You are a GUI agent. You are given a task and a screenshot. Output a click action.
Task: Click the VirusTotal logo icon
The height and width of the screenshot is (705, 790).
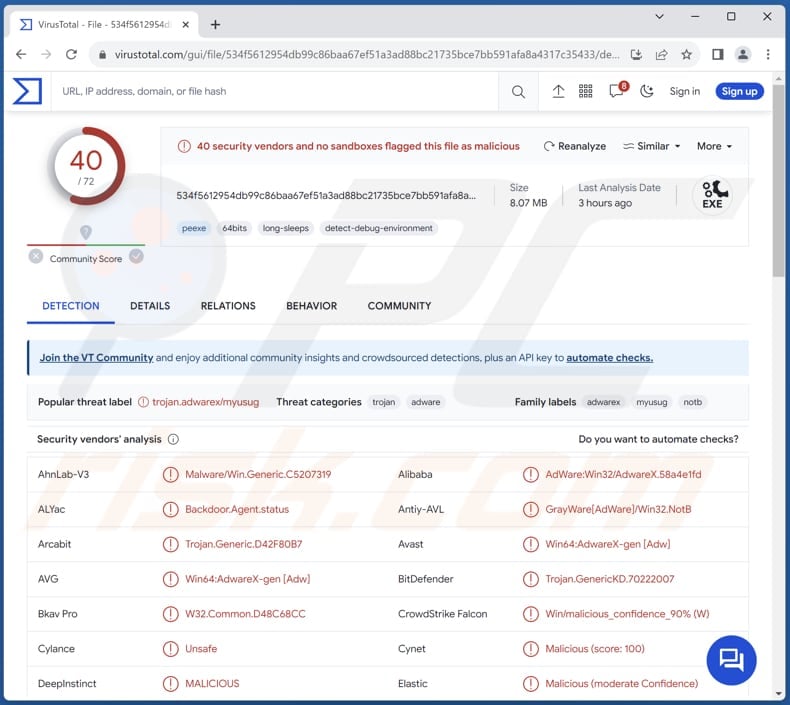pyautogui.click(x=27, y=91)
